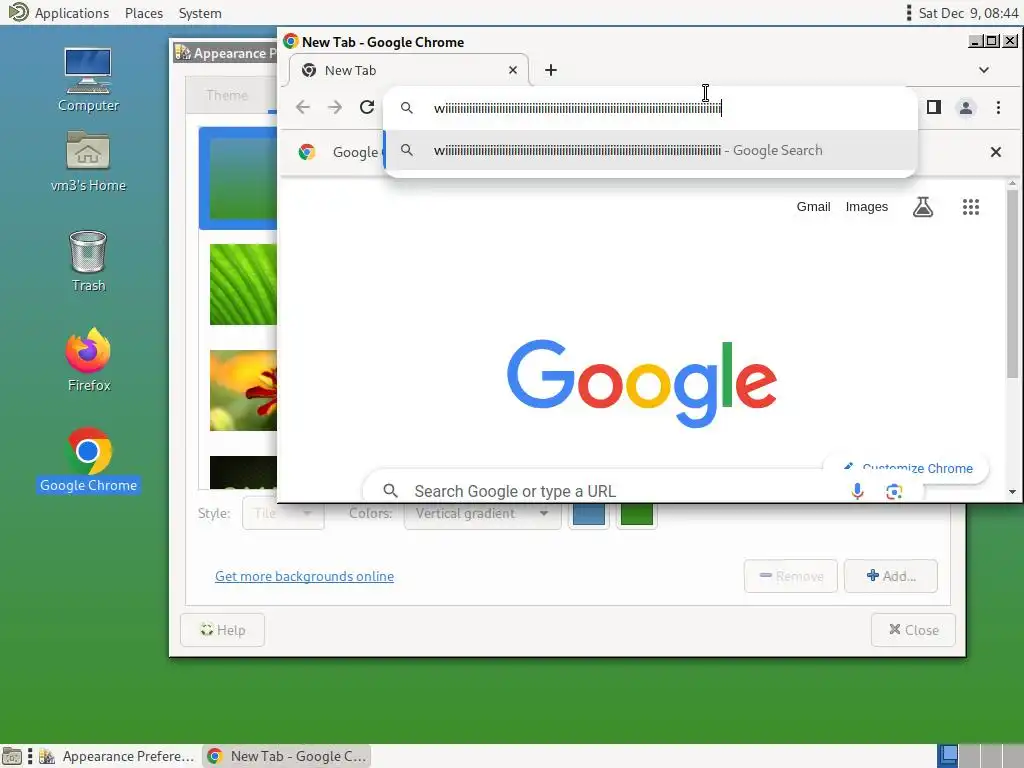
Task: Click the Appearance Preferences window title bar
Action: (x=224, y=53)
